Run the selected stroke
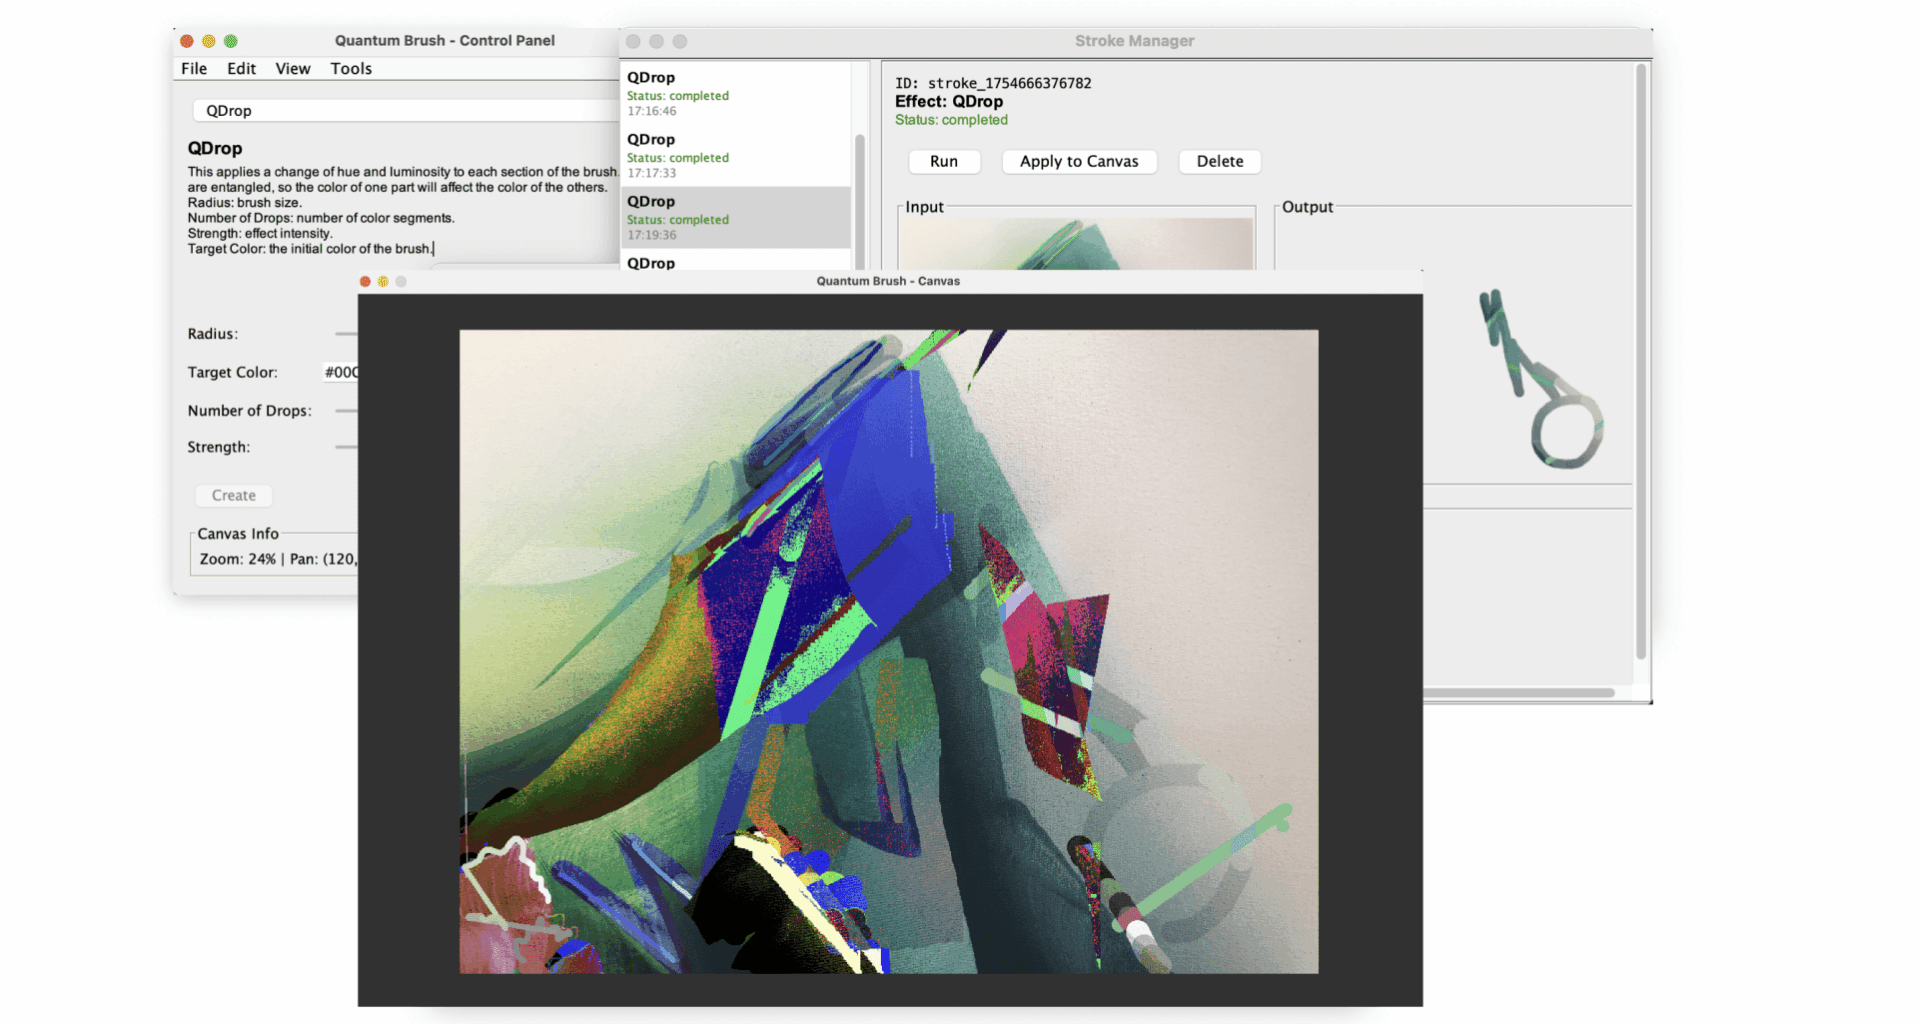This screenshot has height=1024, width=1920. coord(943,162)
